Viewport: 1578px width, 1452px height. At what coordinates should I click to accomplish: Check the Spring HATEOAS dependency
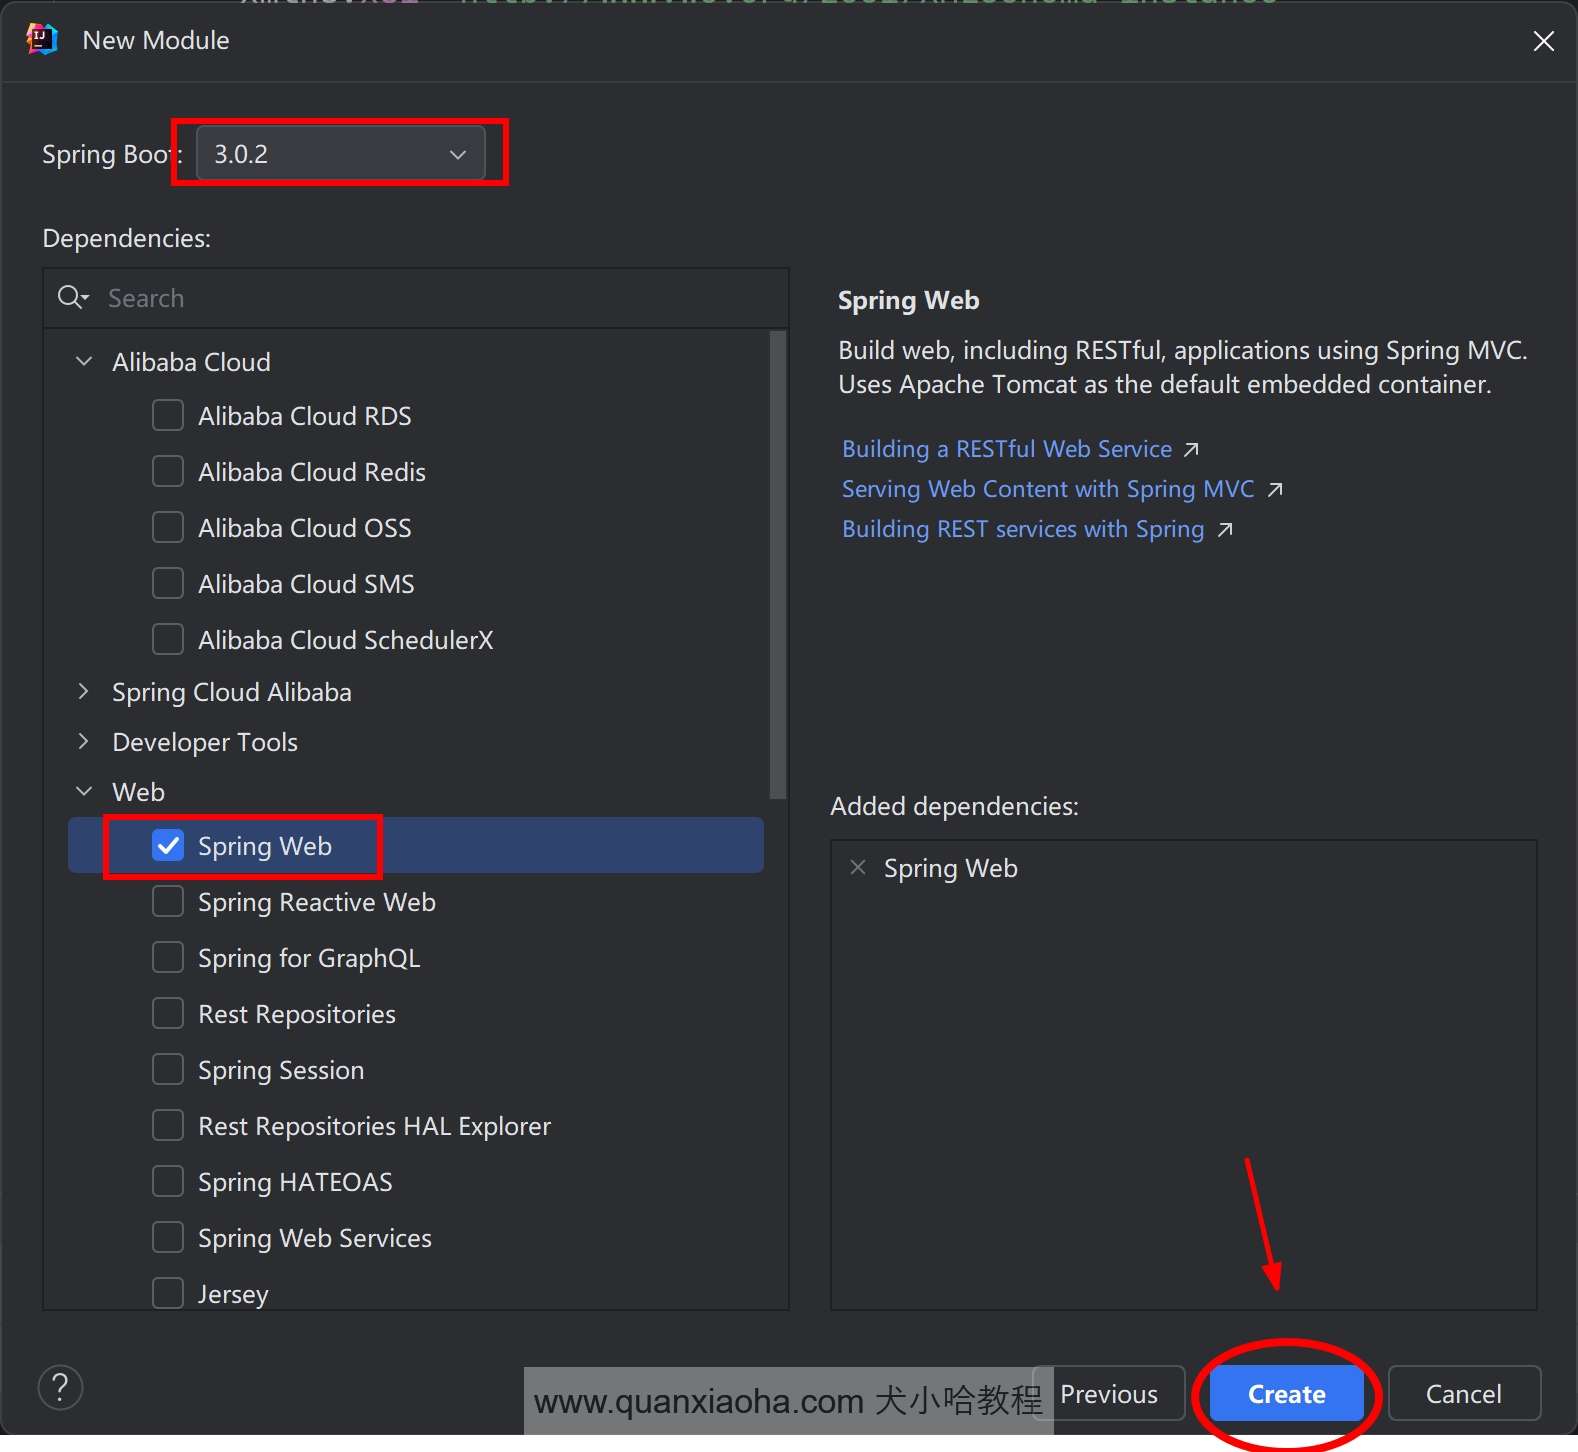pyautogui.click(x=168, y=1181)
